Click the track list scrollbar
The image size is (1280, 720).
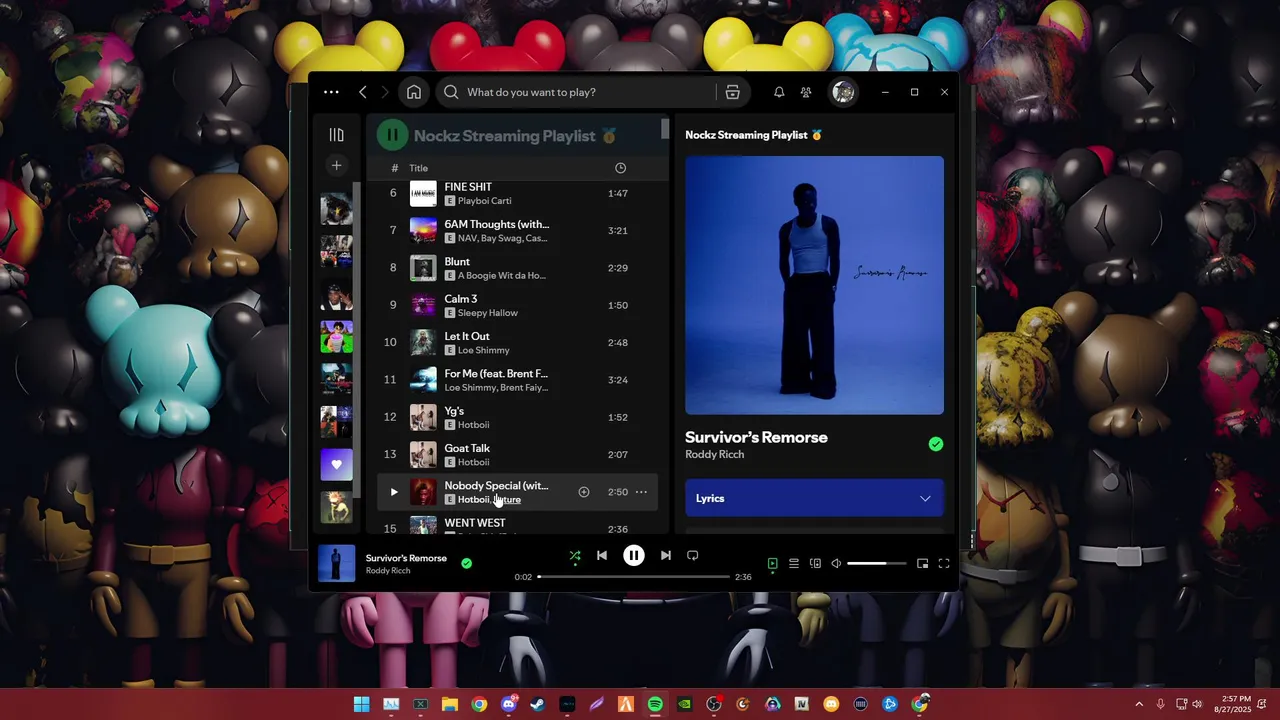[664, 129]
